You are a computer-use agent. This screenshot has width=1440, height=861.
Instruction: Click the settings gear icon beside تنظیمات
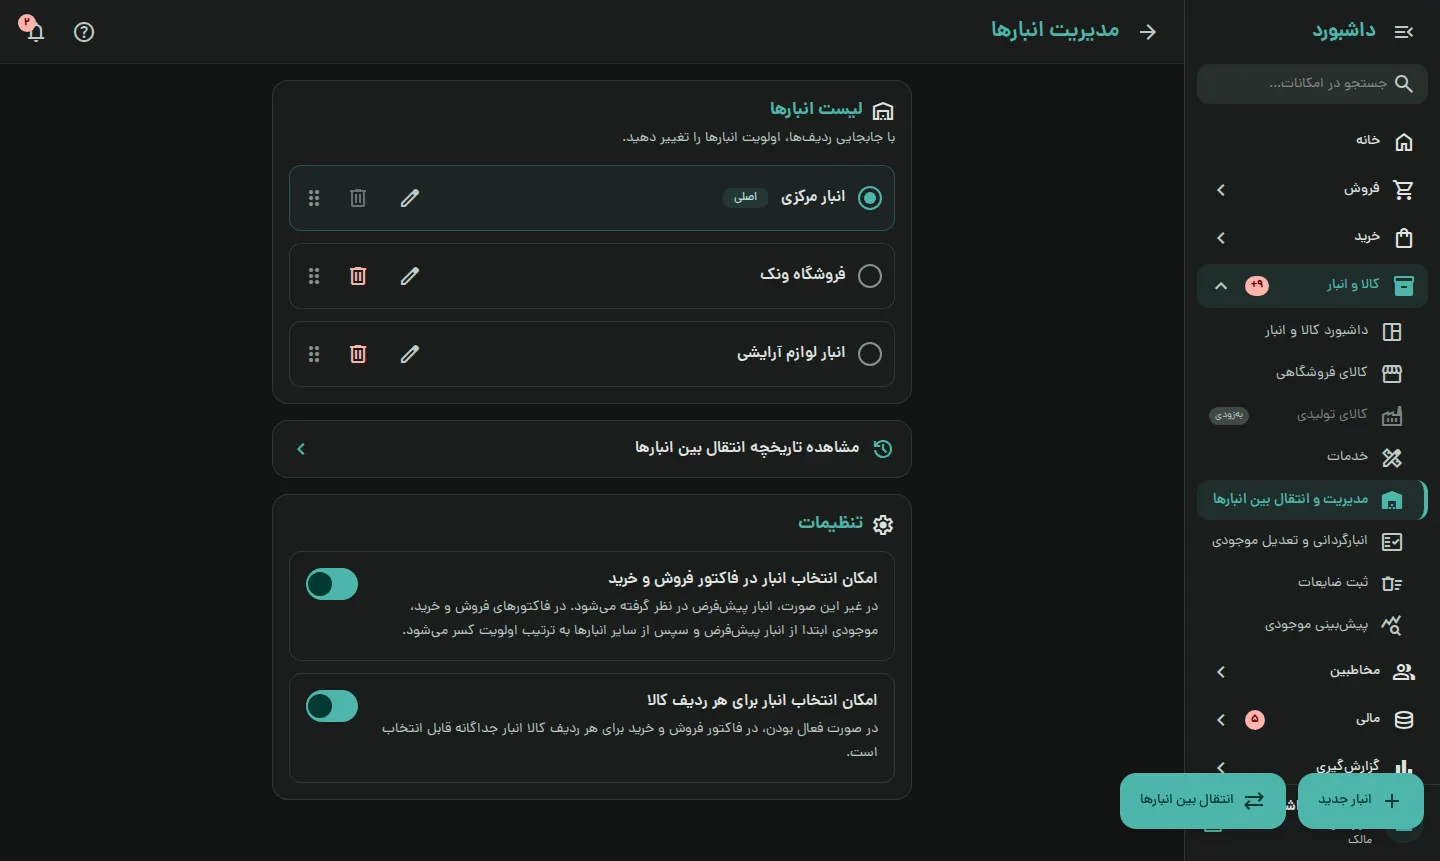883,524
